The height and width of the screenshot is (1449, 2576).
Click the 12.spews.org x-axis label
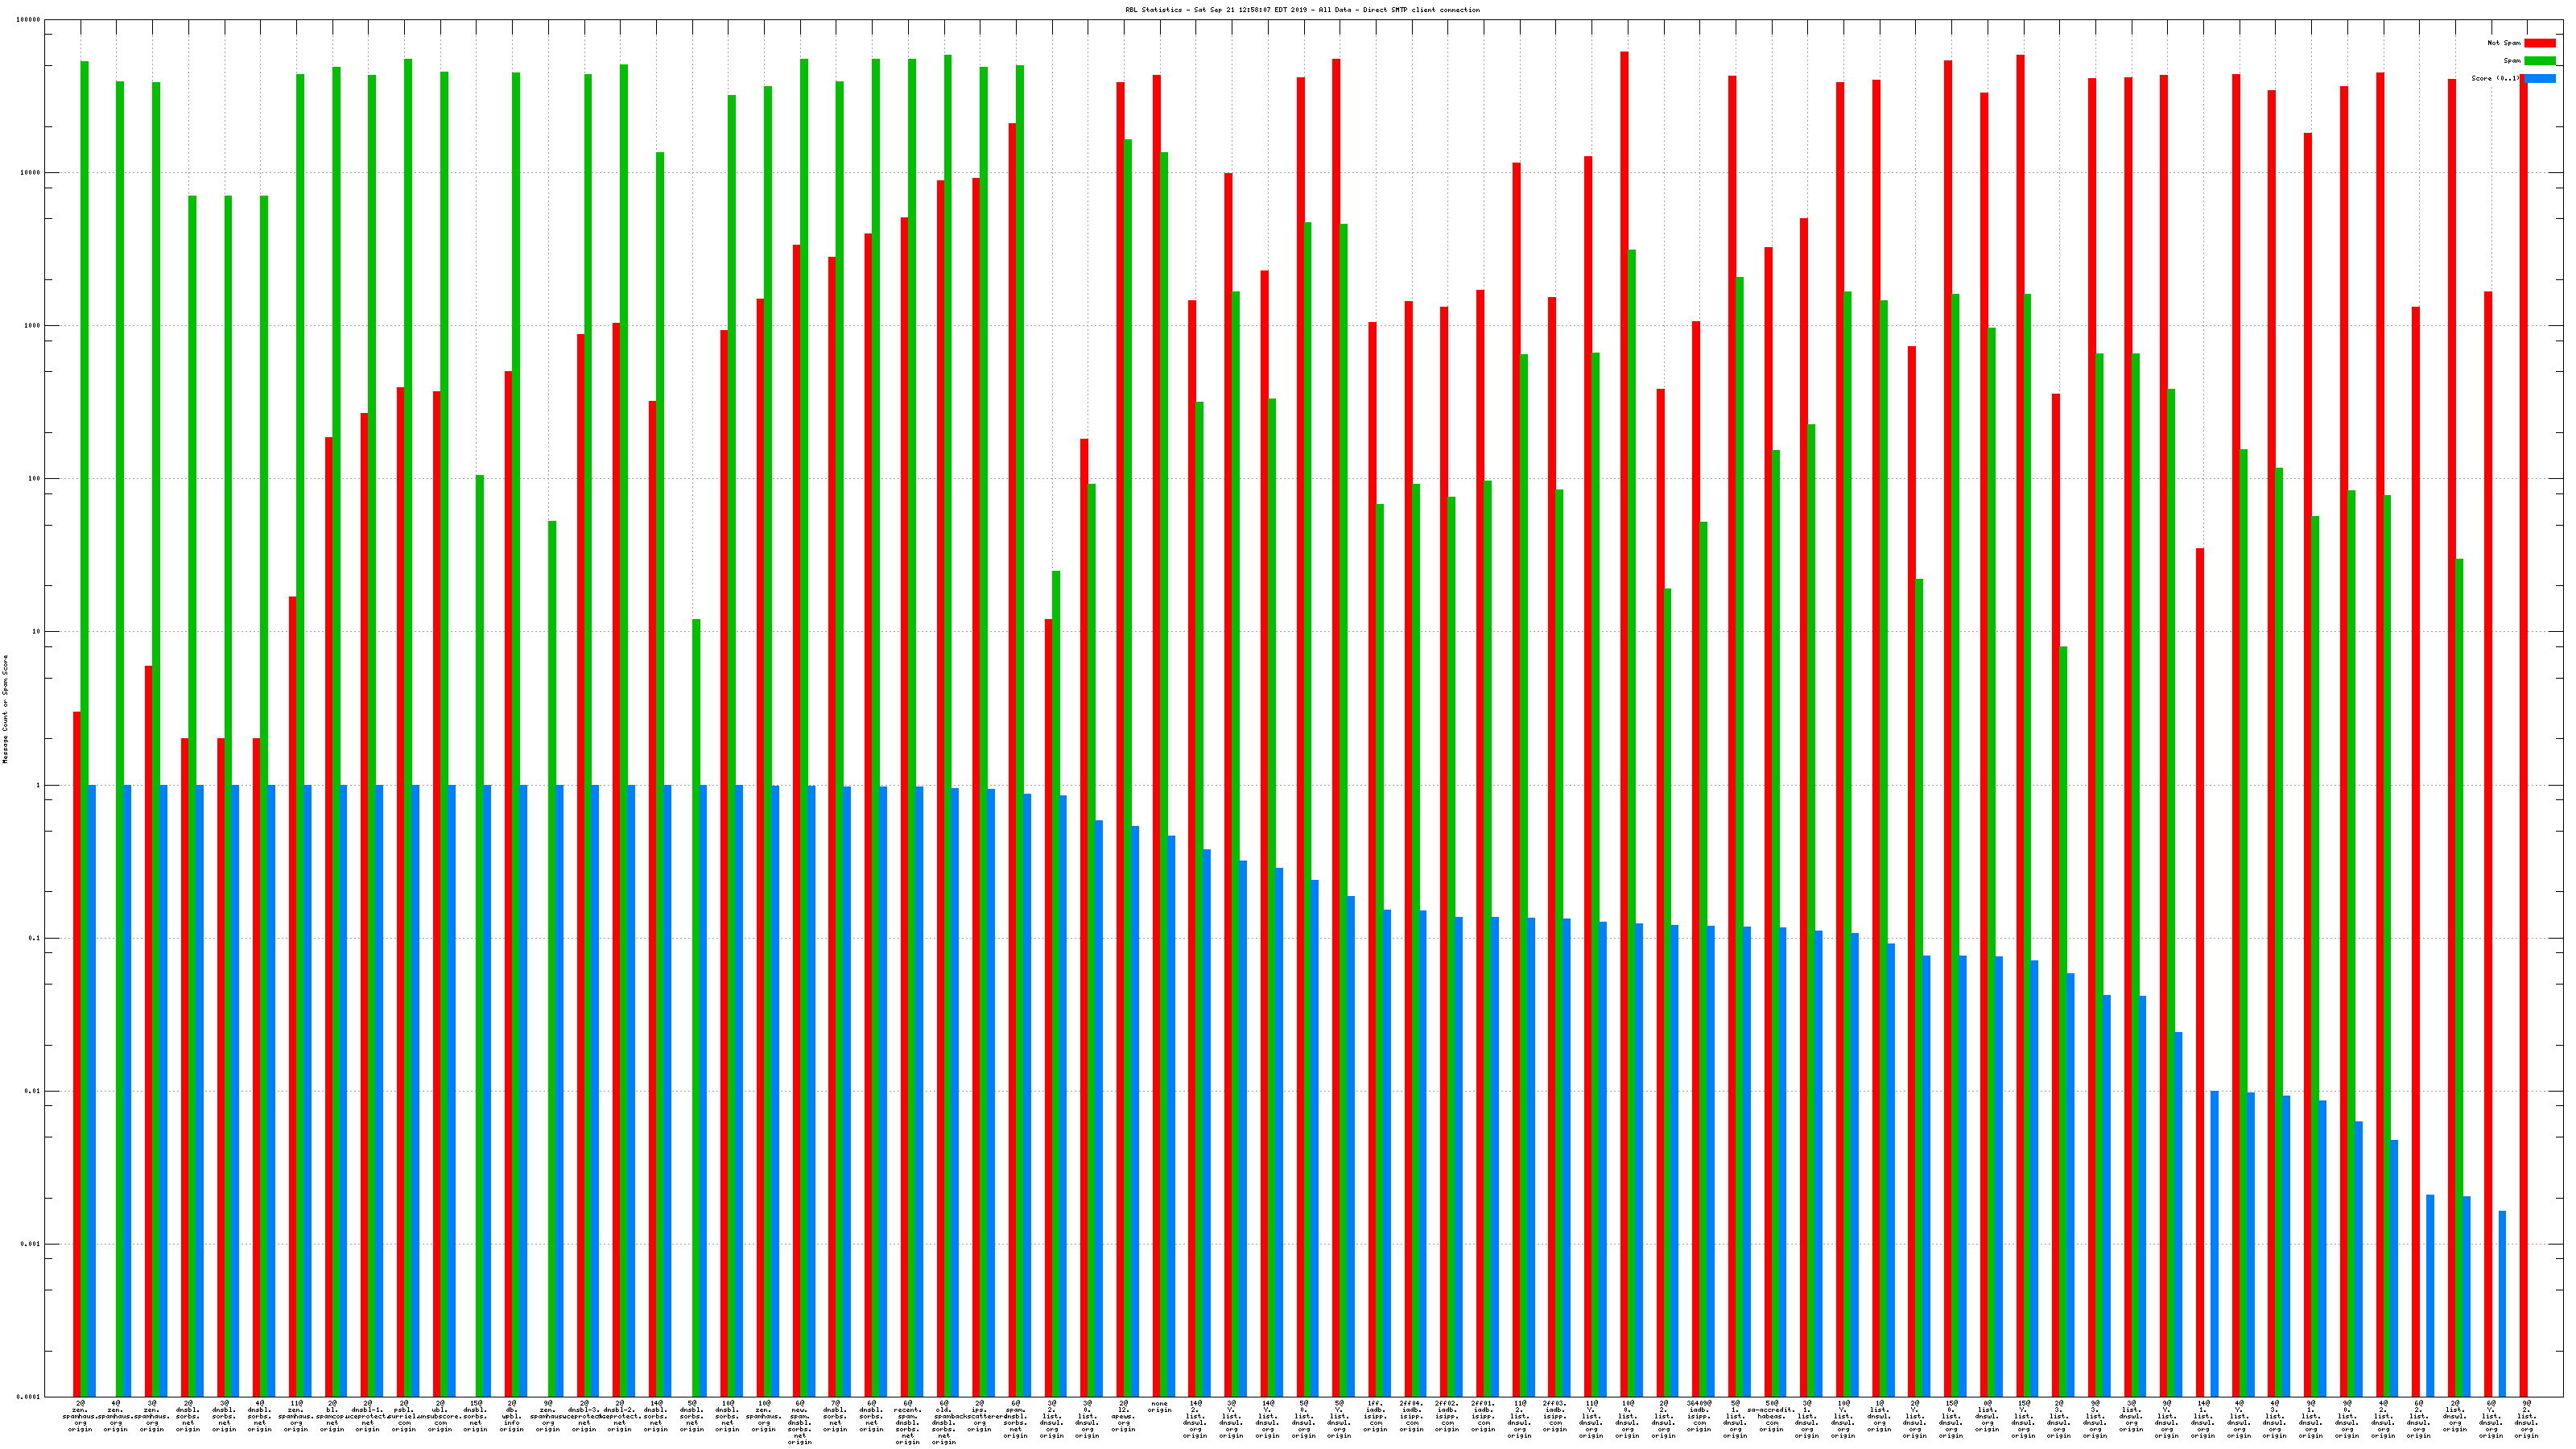coord(1123,1416)
